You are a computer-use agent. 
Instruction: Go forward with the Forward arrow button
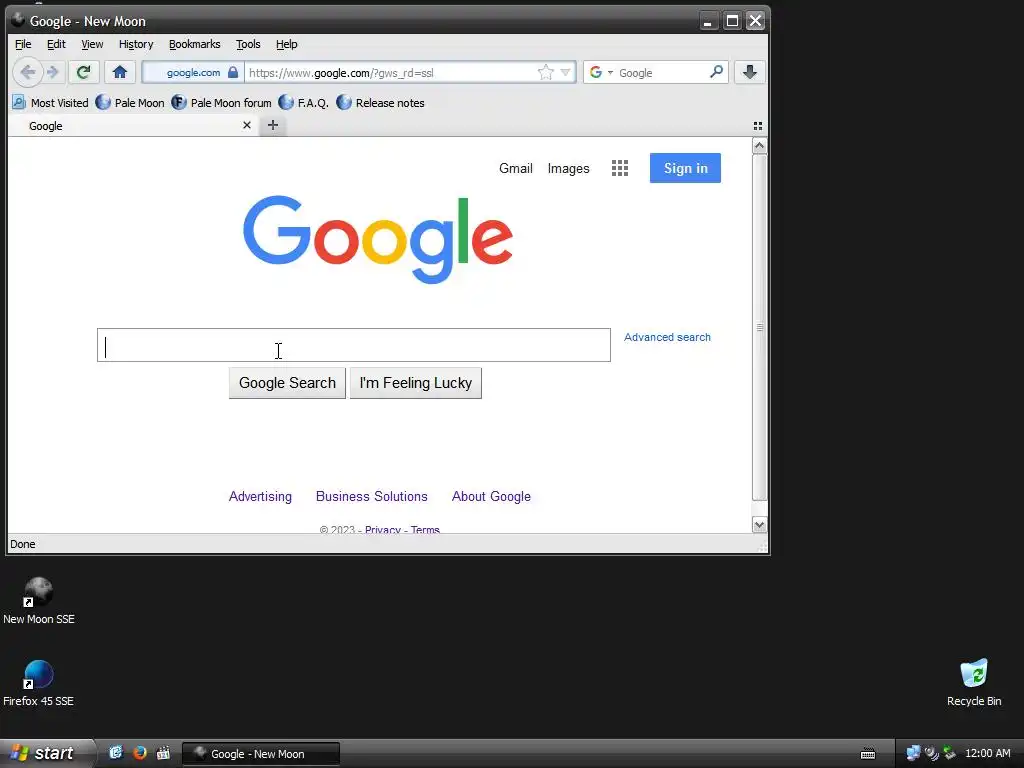53,72
